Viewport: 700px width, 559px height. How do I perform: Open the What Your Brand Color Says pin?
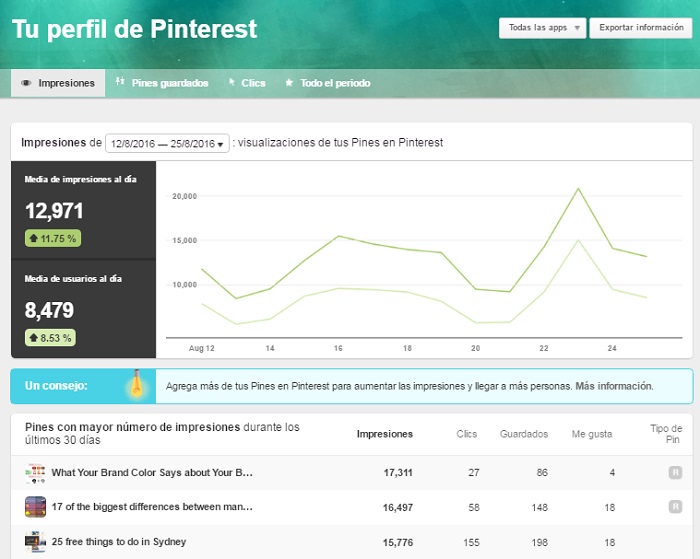(x=152, y=473)
